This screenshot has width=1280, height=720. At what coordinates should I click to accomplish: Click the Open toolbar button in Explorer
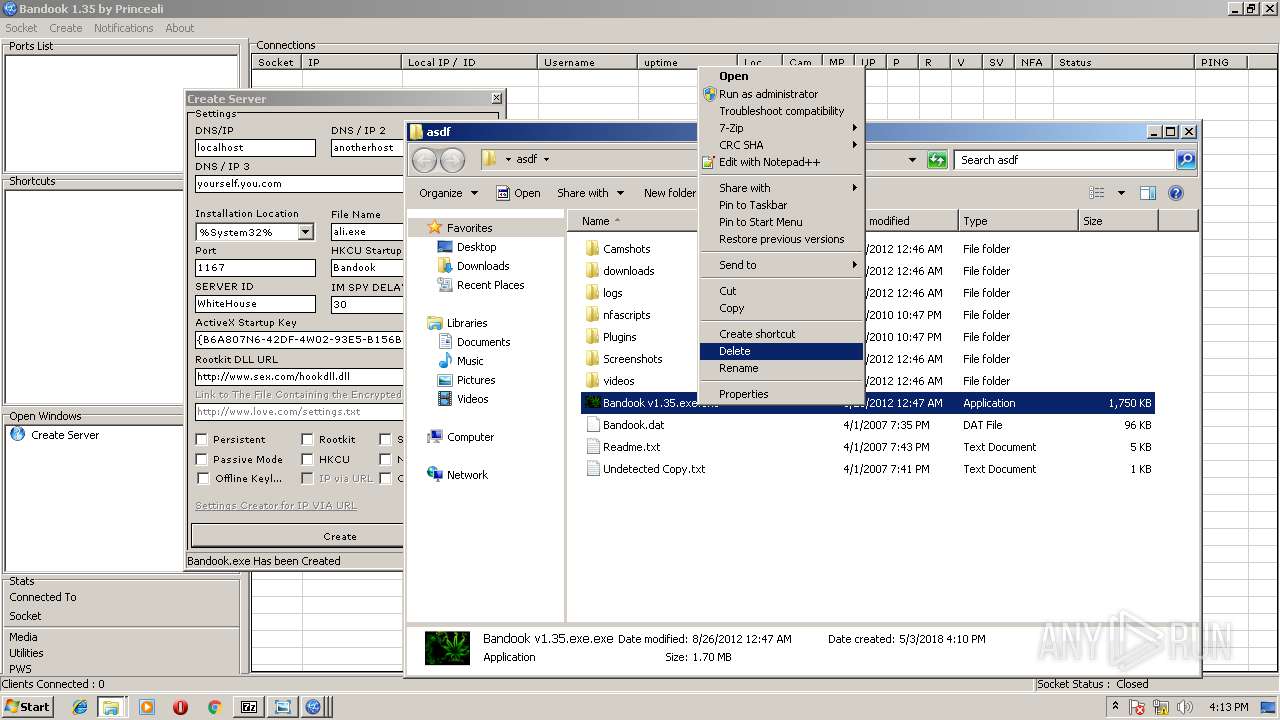click(518, 193)
